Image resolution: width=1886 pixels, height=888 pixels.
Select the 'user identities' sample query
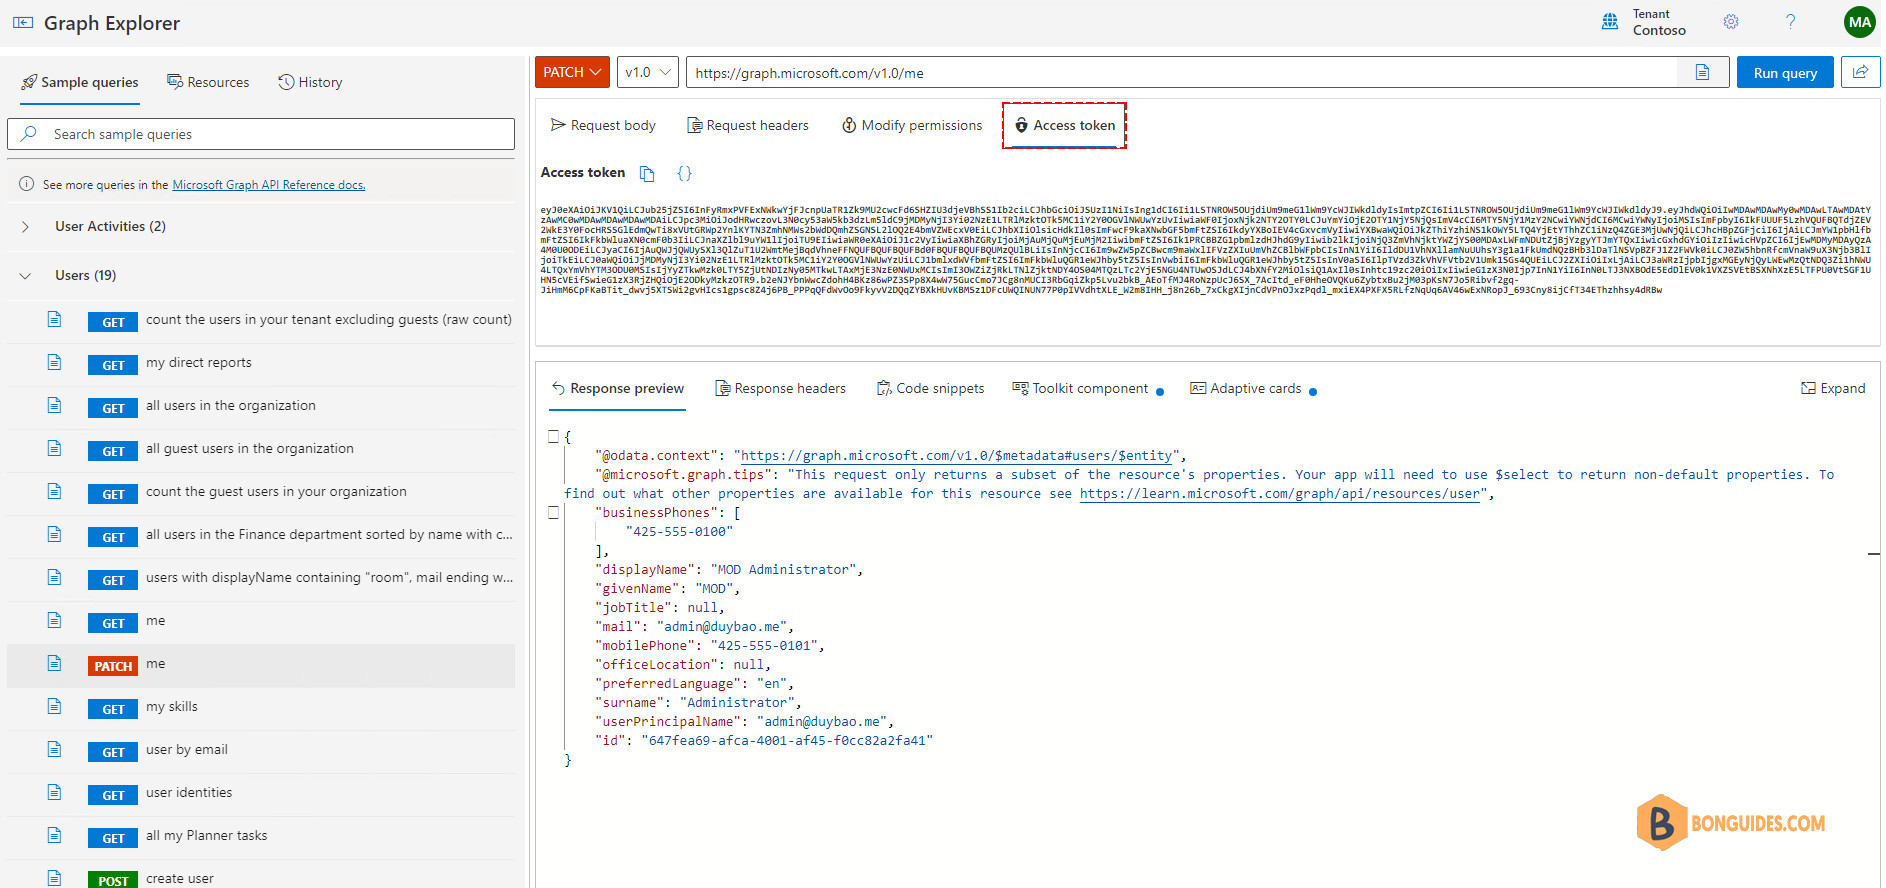pyautogui.click(x=261, y=792)
